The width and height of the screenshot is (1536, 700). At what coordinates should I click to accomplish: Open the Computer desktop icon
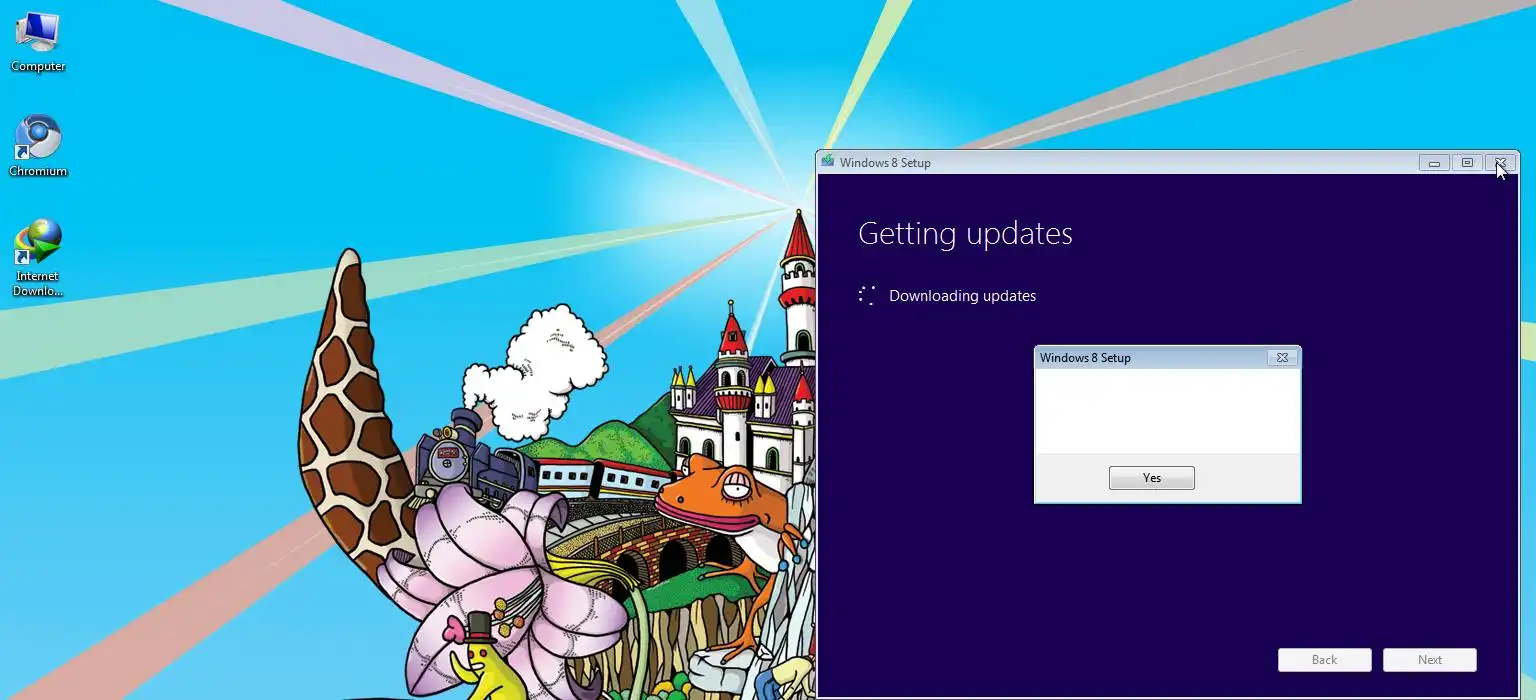point(38,42)
